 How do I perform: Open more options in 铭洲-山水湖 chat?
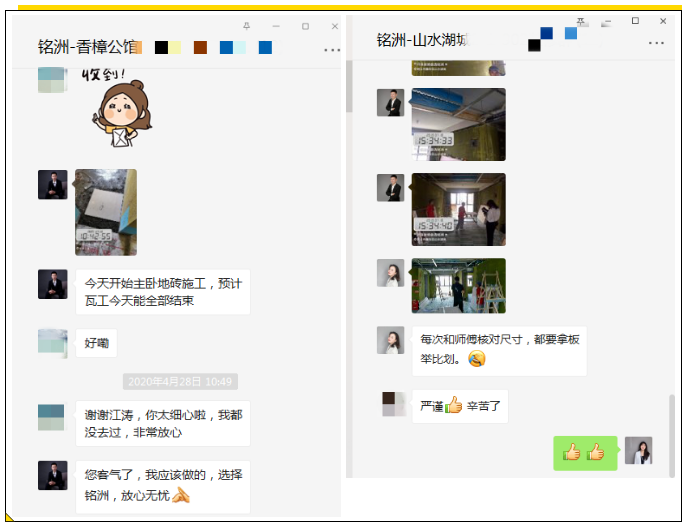point(656,43)
